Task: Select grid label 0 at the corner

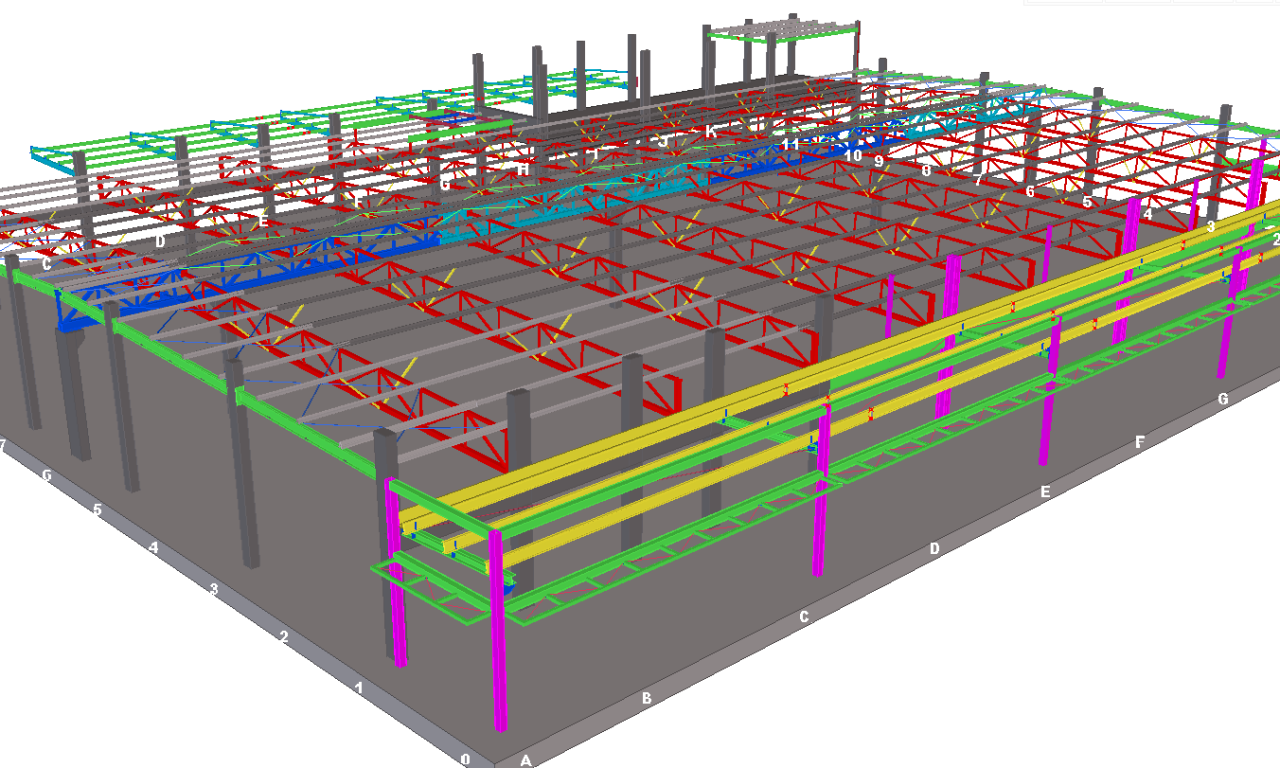Action: pyautogui.click(x=465, y=759)
